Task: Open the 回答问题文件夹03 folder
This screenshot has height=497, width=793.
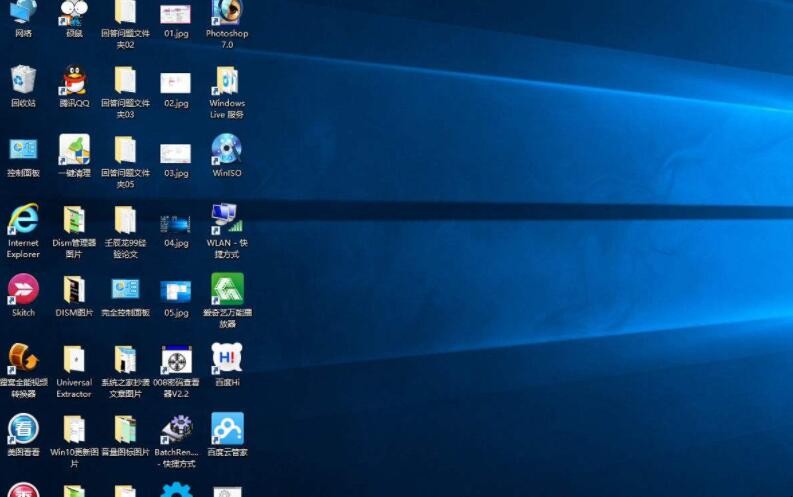Action: coord(125,80)
